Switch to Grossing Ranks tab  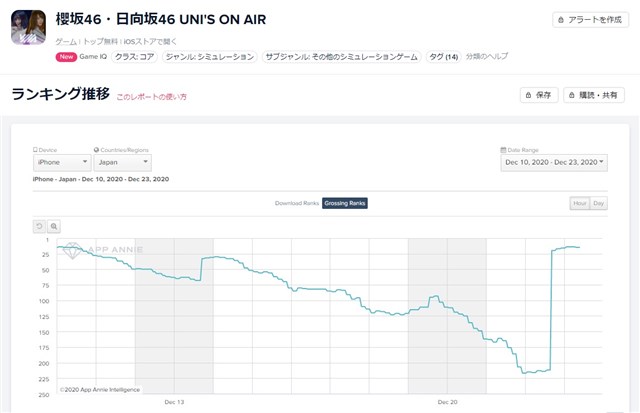coord(344,203)
